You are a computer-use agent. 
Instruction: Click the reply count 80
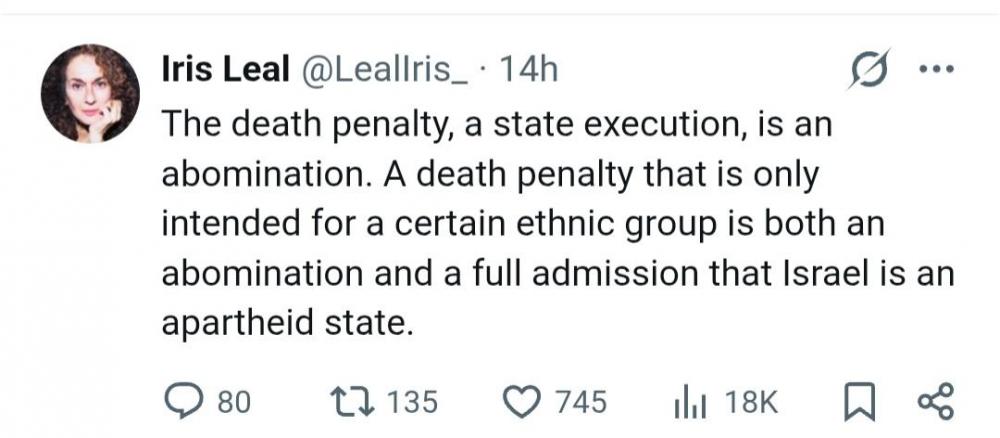[233, 403]
